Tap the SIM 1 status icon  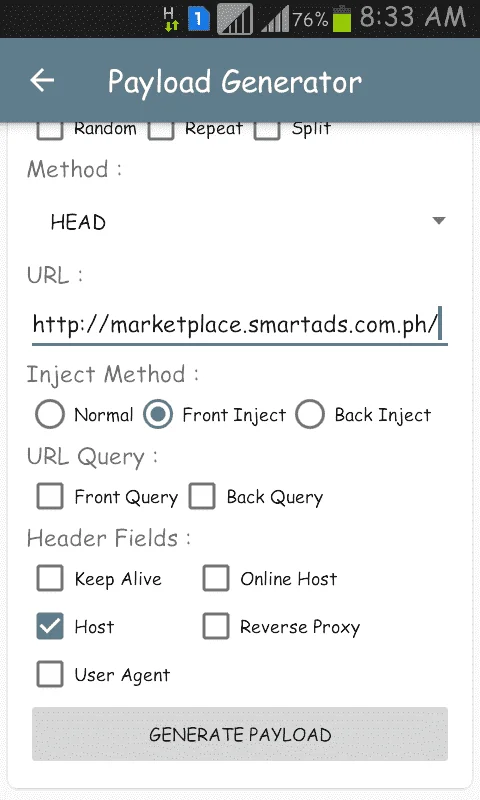[198, 19]
